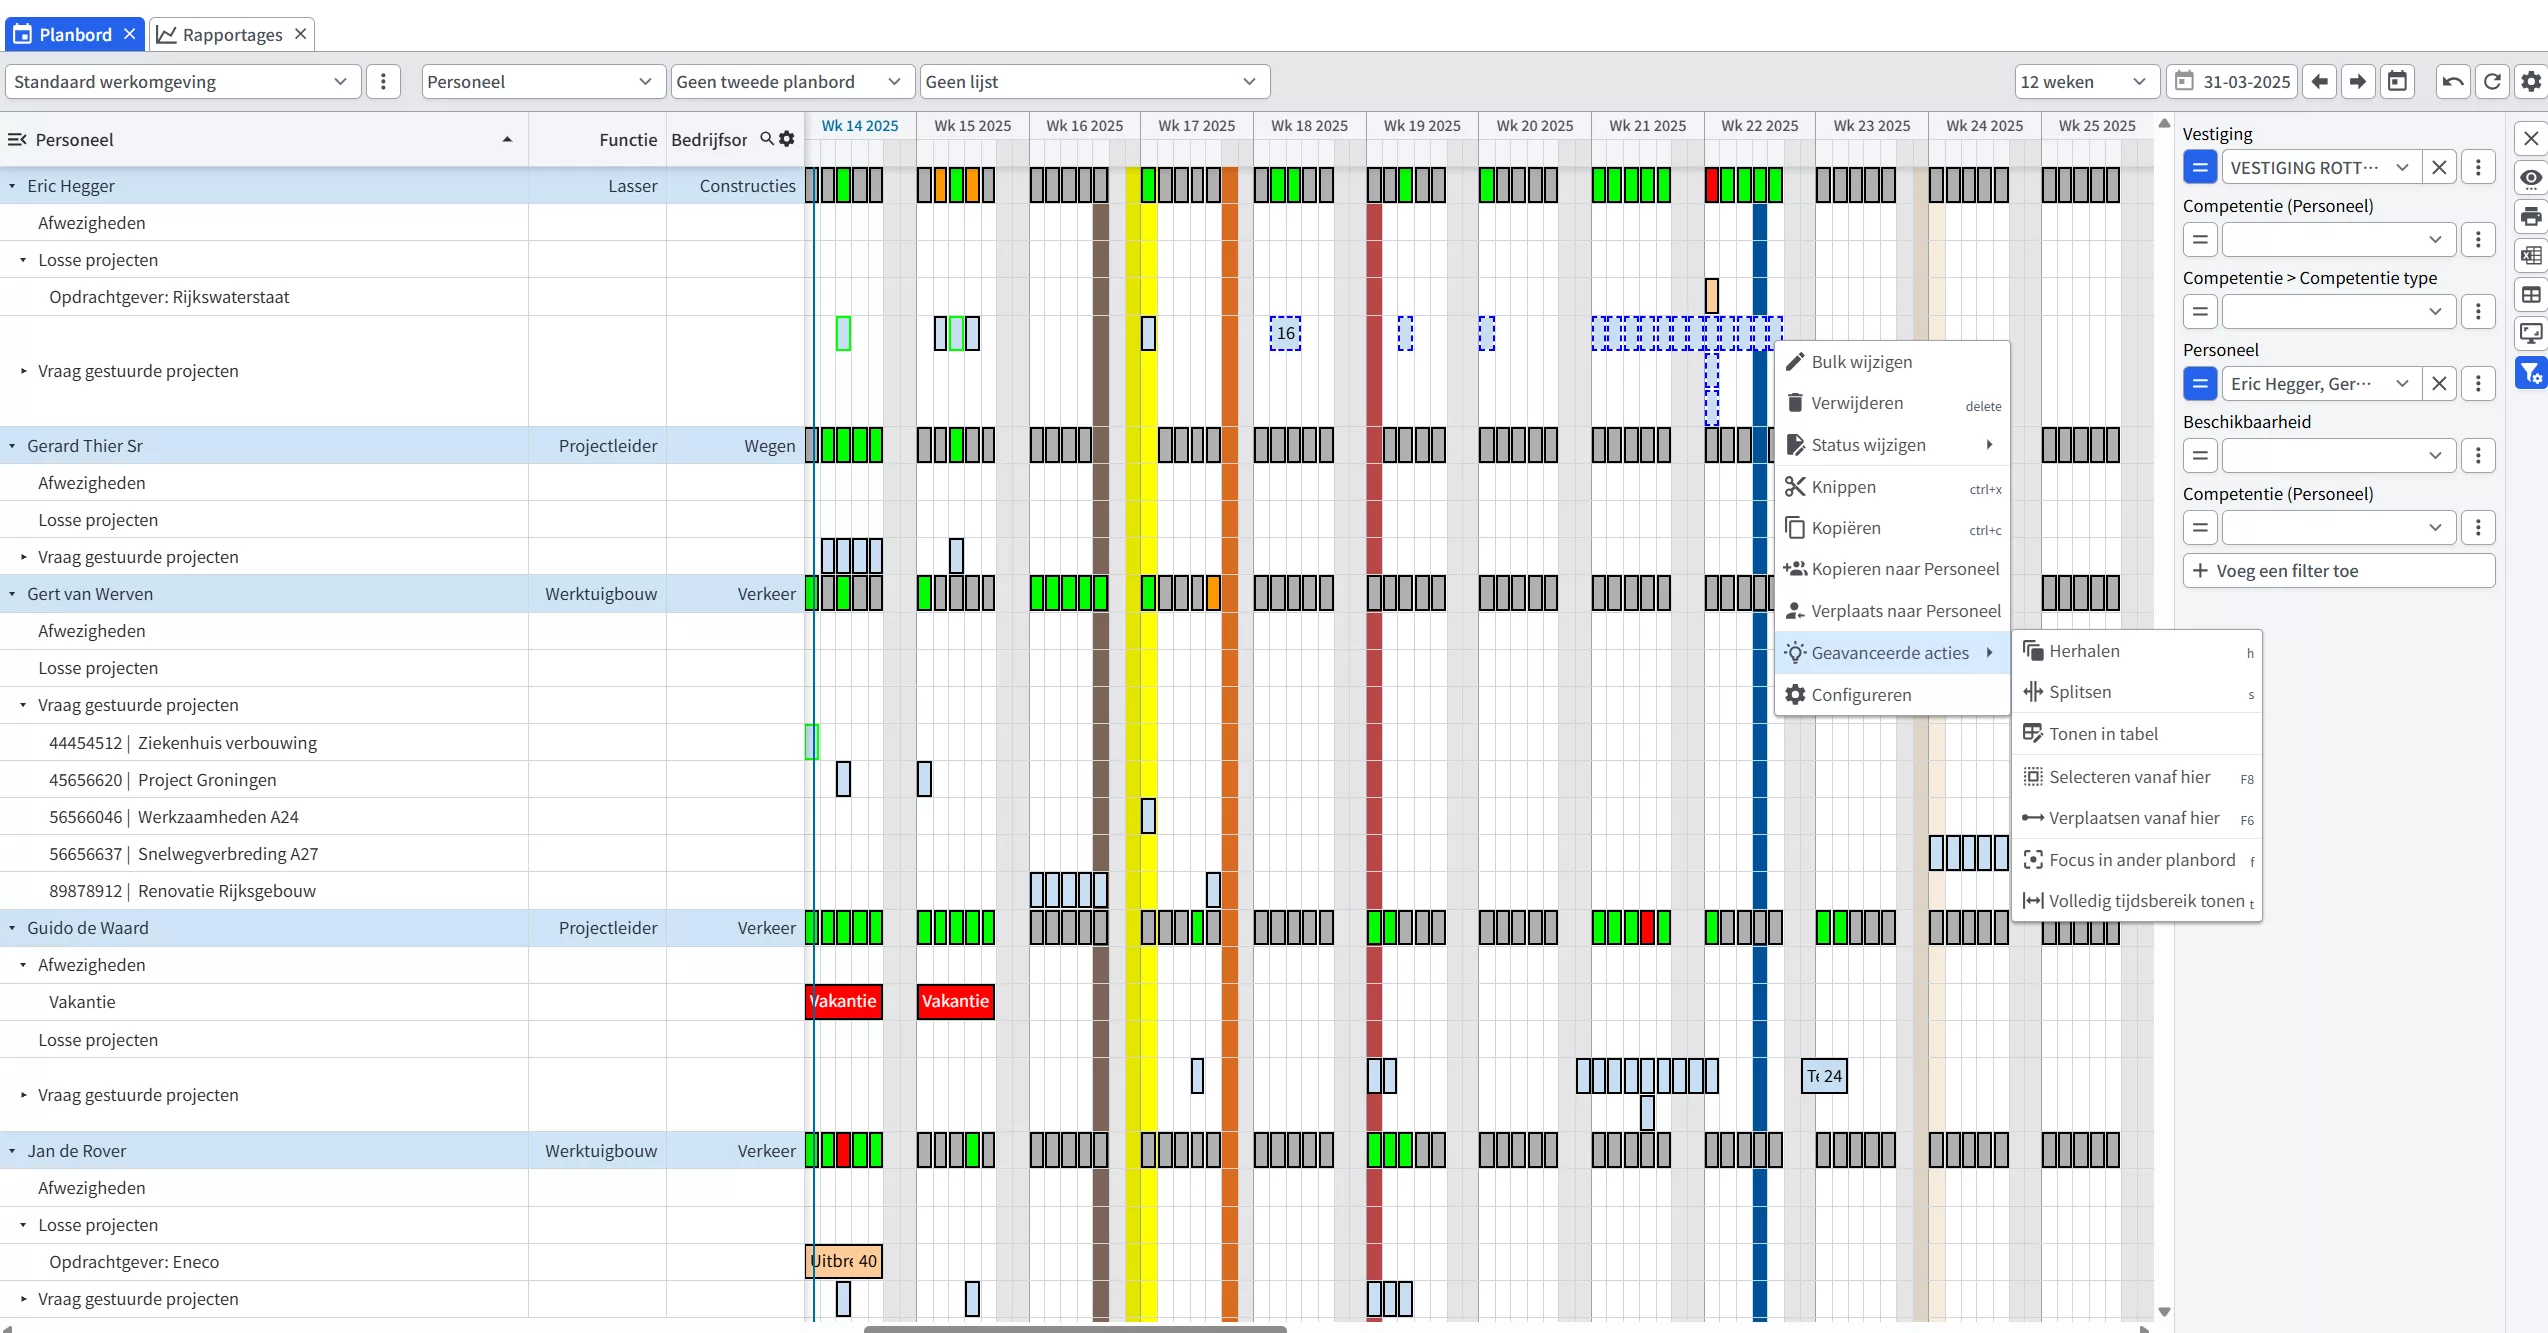
Task: Select Bulk wijzigen in context menu
Action: click(1861, 362)
